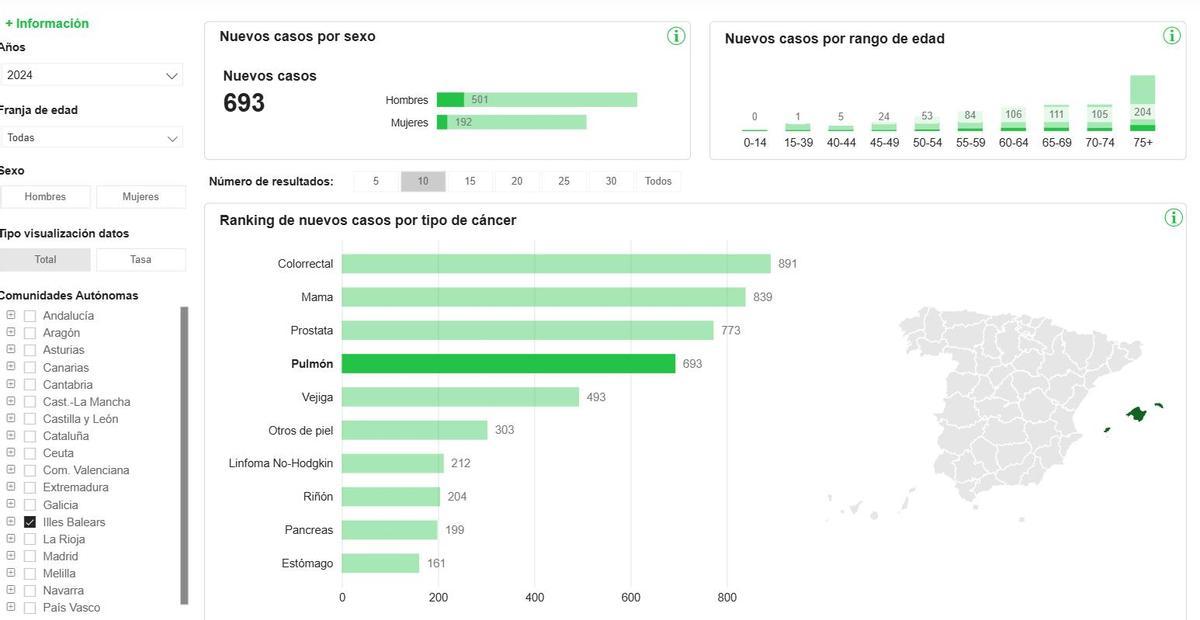Click the Colorrectal bar in the ranking

click(555, 264)
